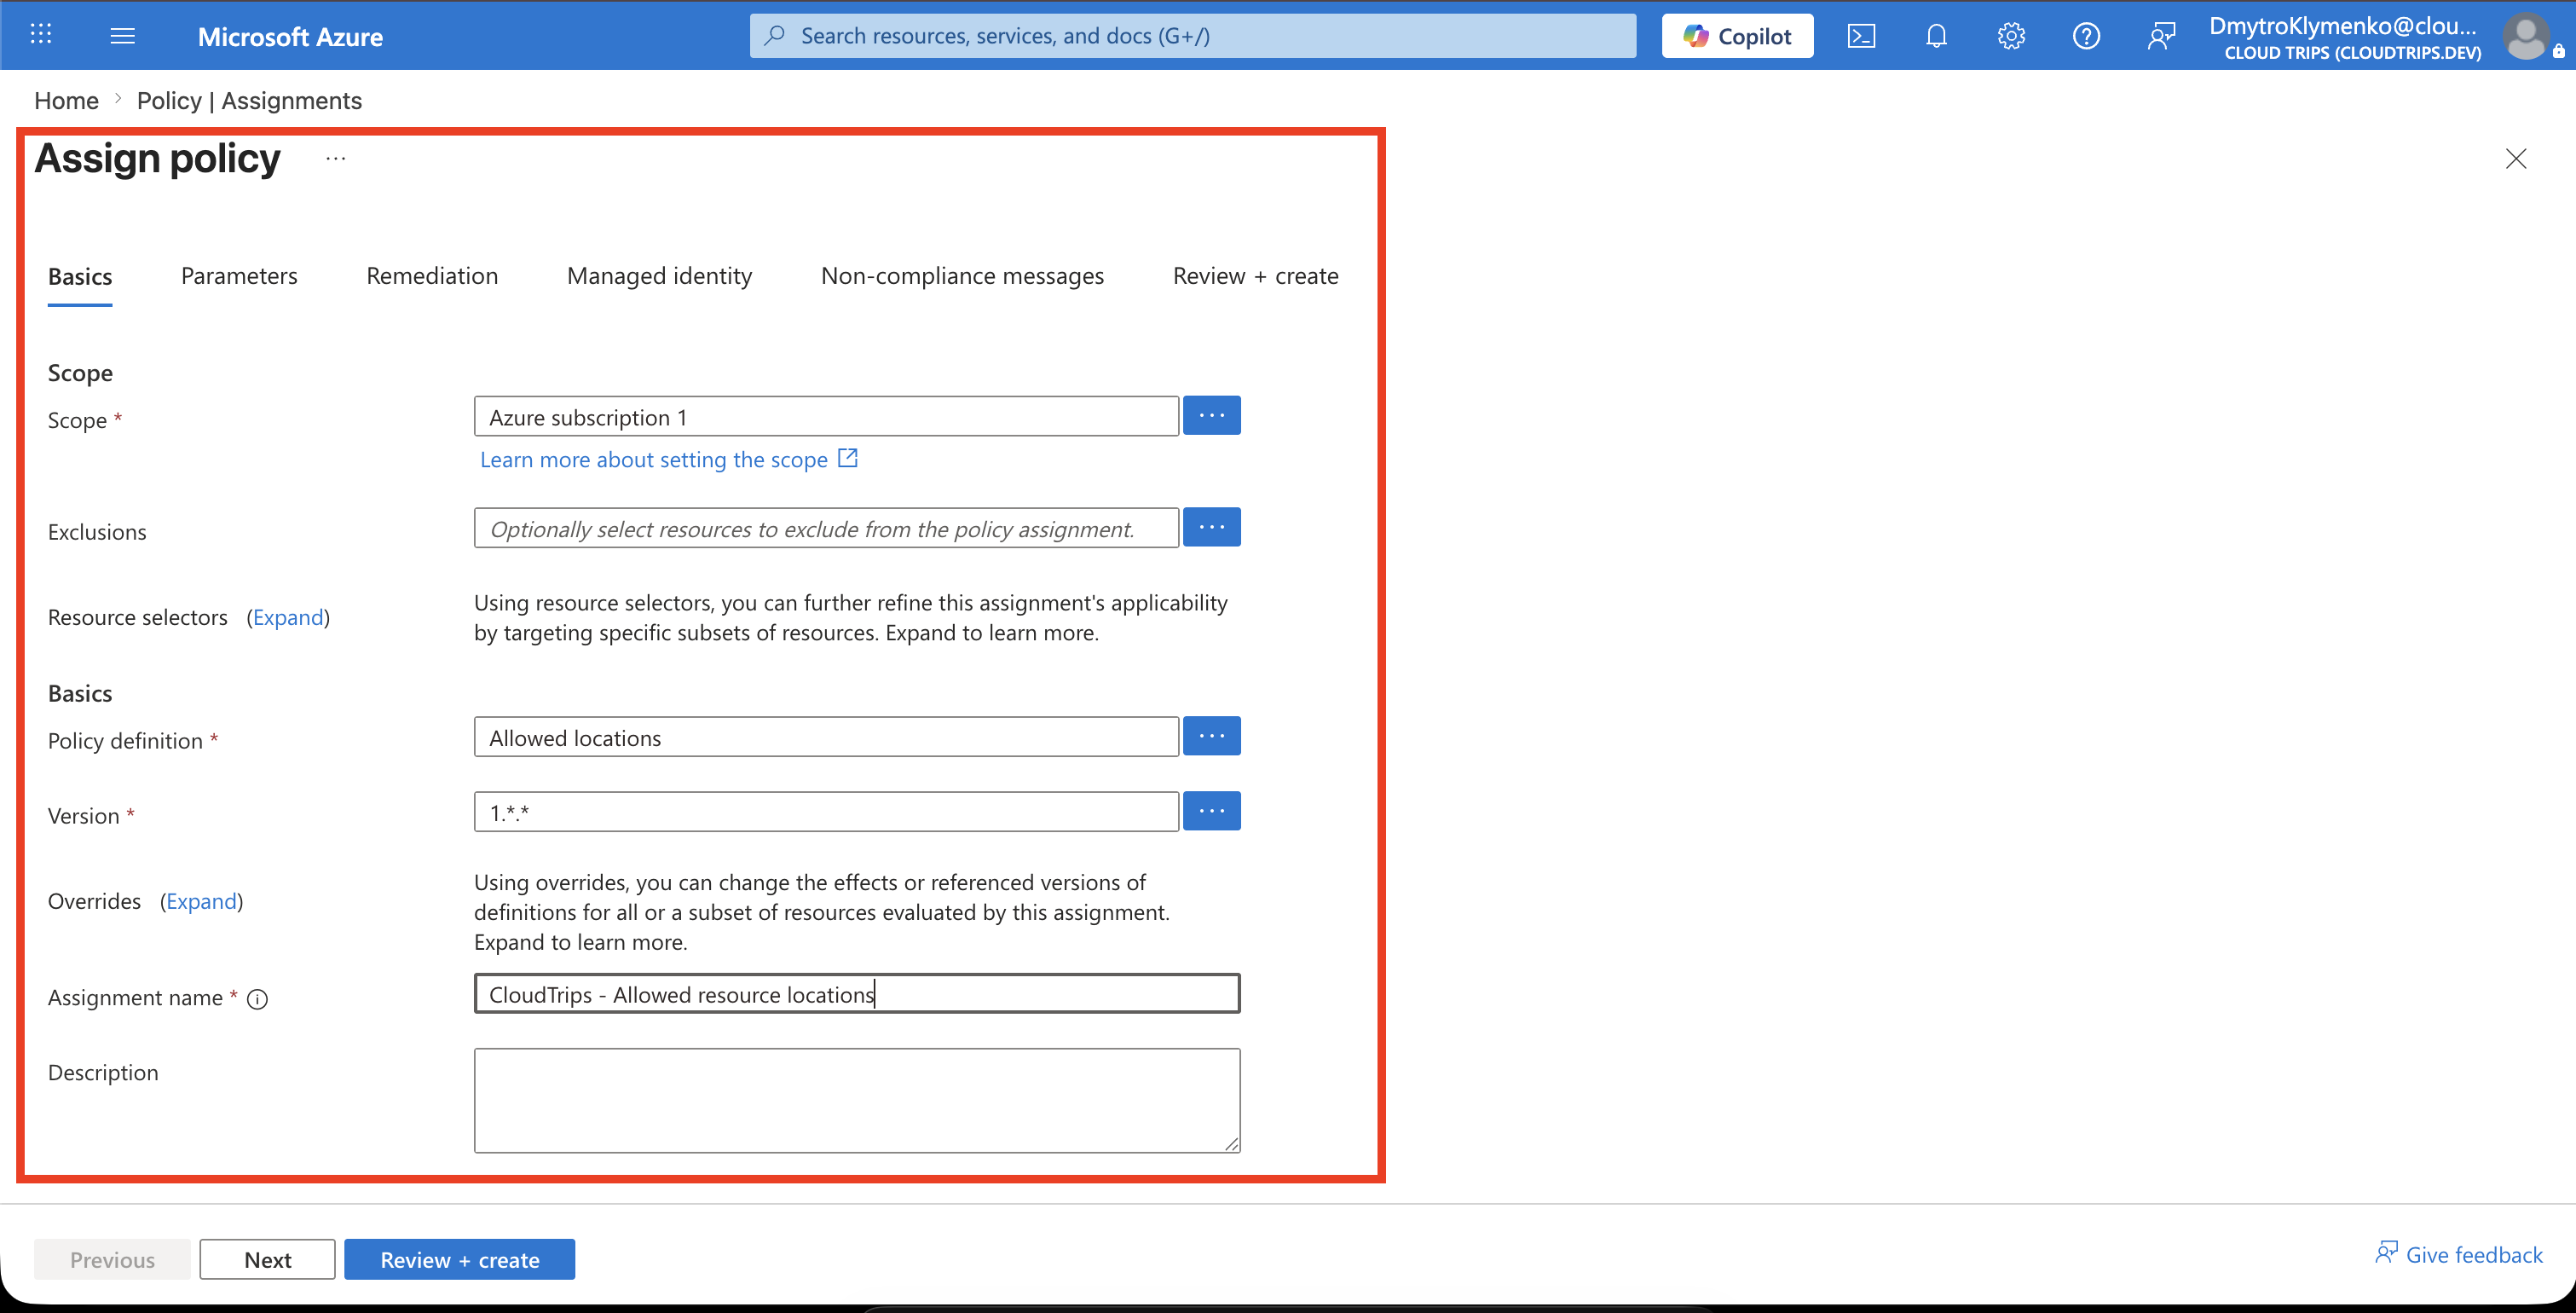The image size is (2576, 1313).
Task: Click the Home breadcrumb
Action: 66,101
